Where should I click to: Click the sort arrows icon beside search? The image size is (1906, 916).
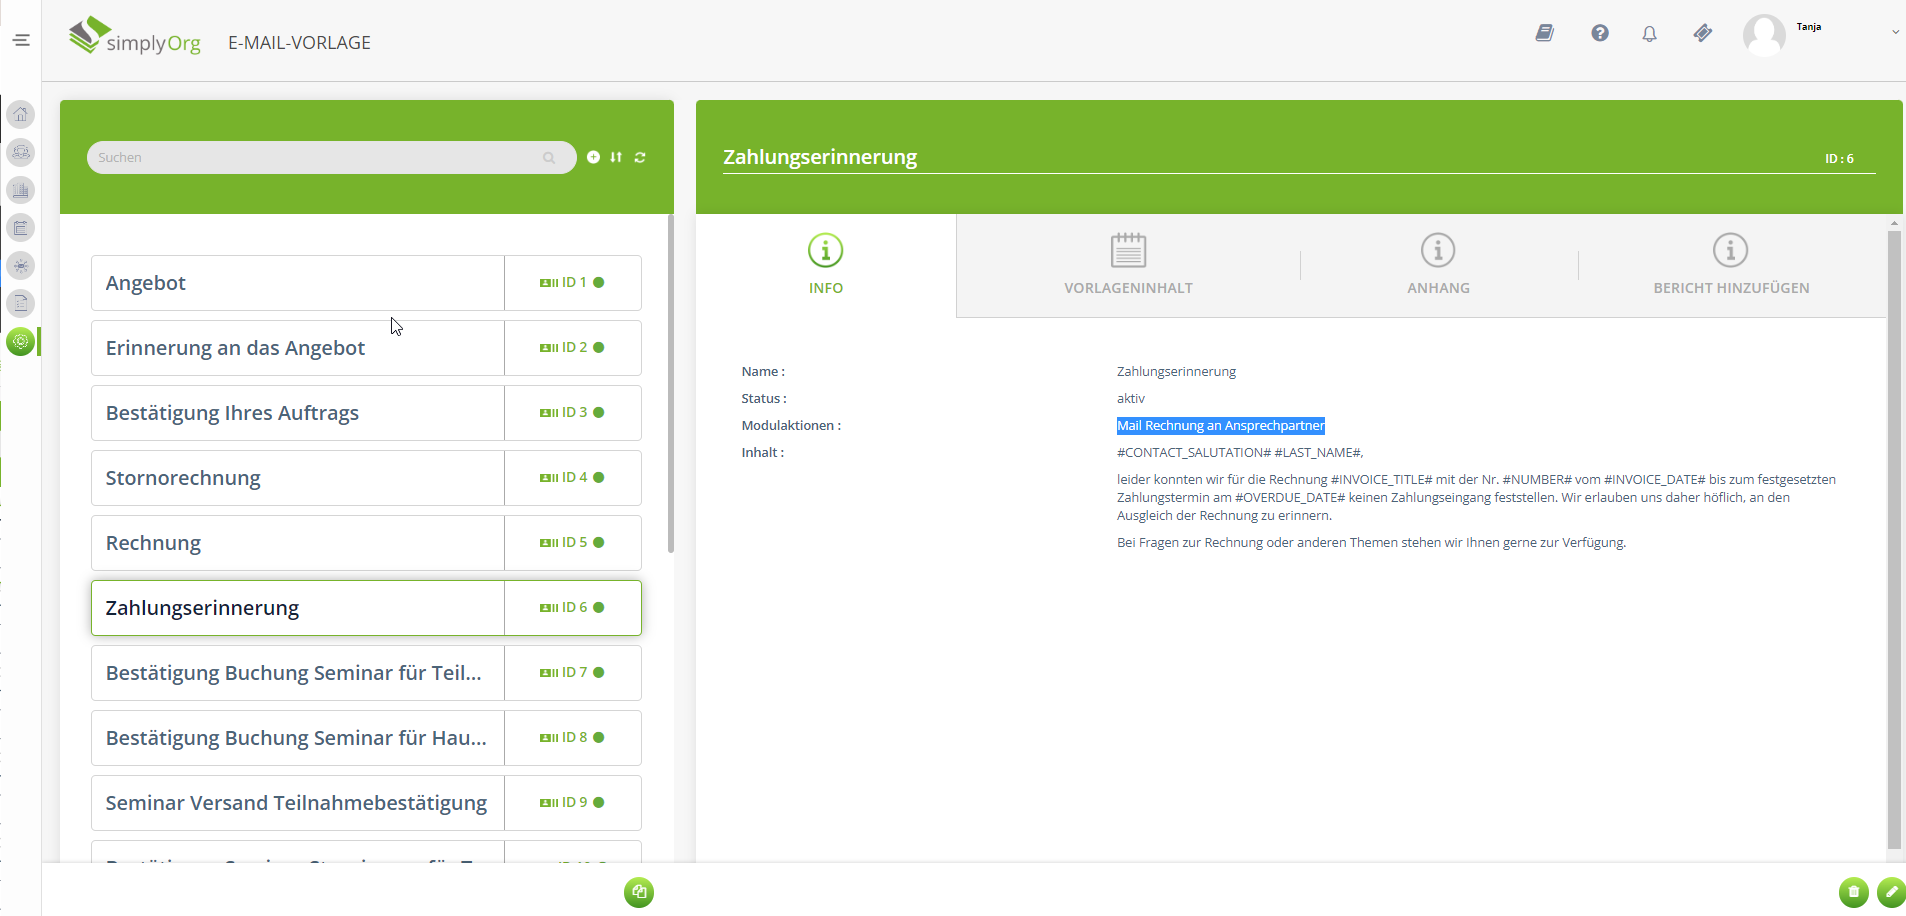tap(616, 157)
